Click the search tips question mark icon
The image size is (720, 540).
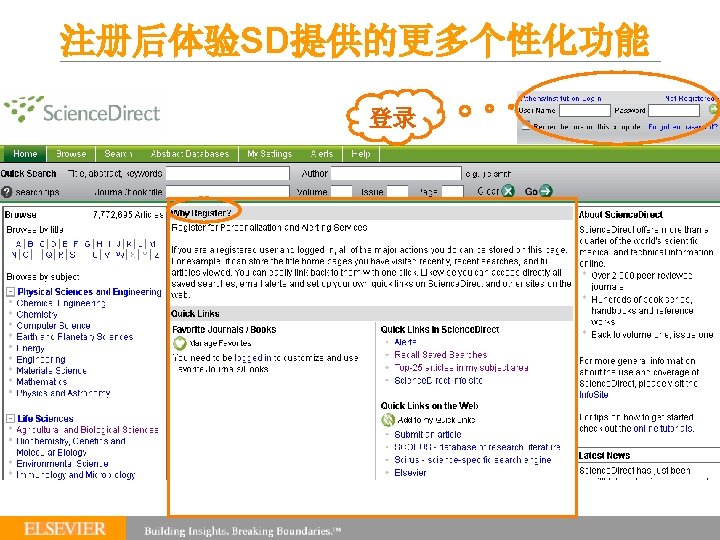click(6, 192)
